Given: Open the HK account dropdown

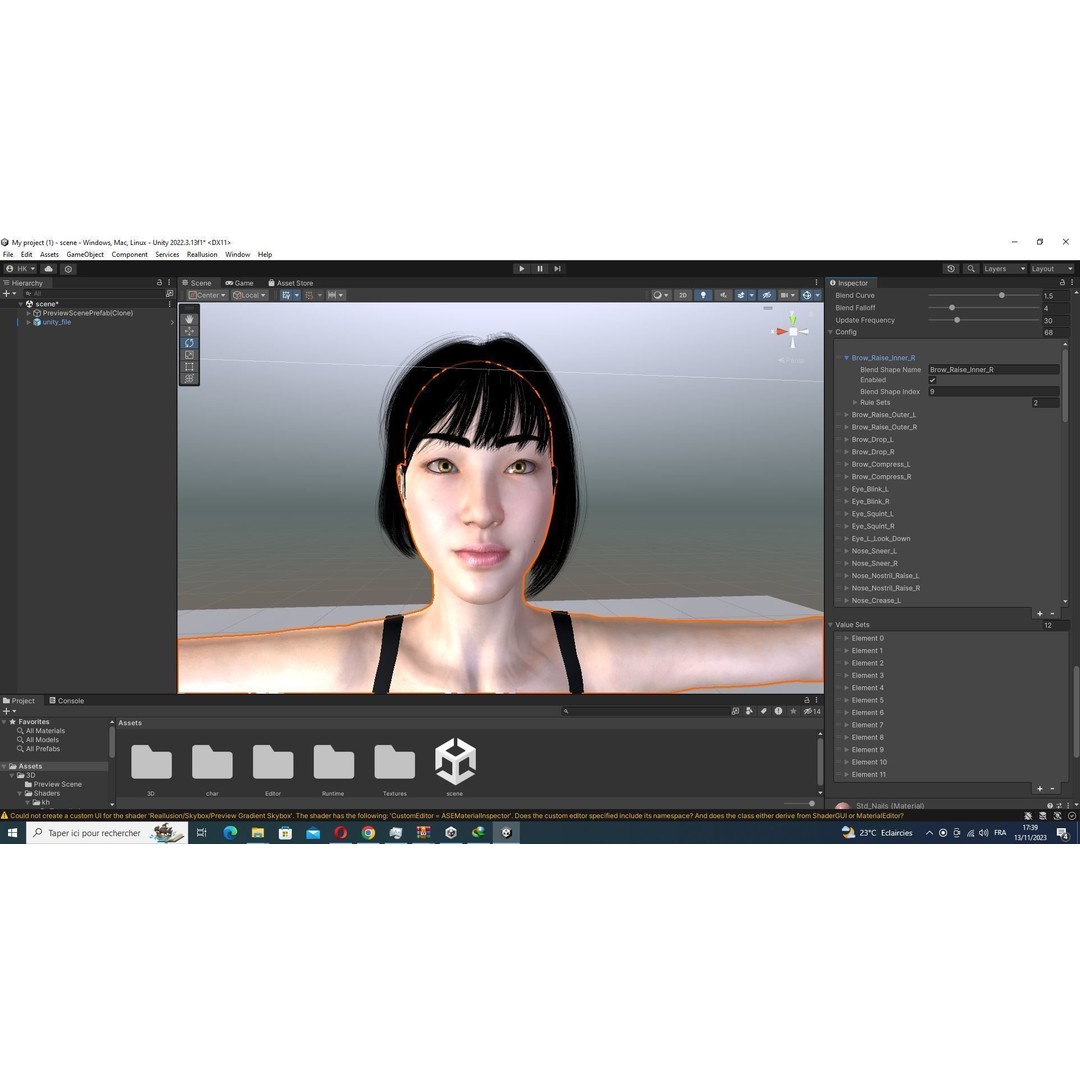Looking at the screenshot, I should tap(21, 269).
